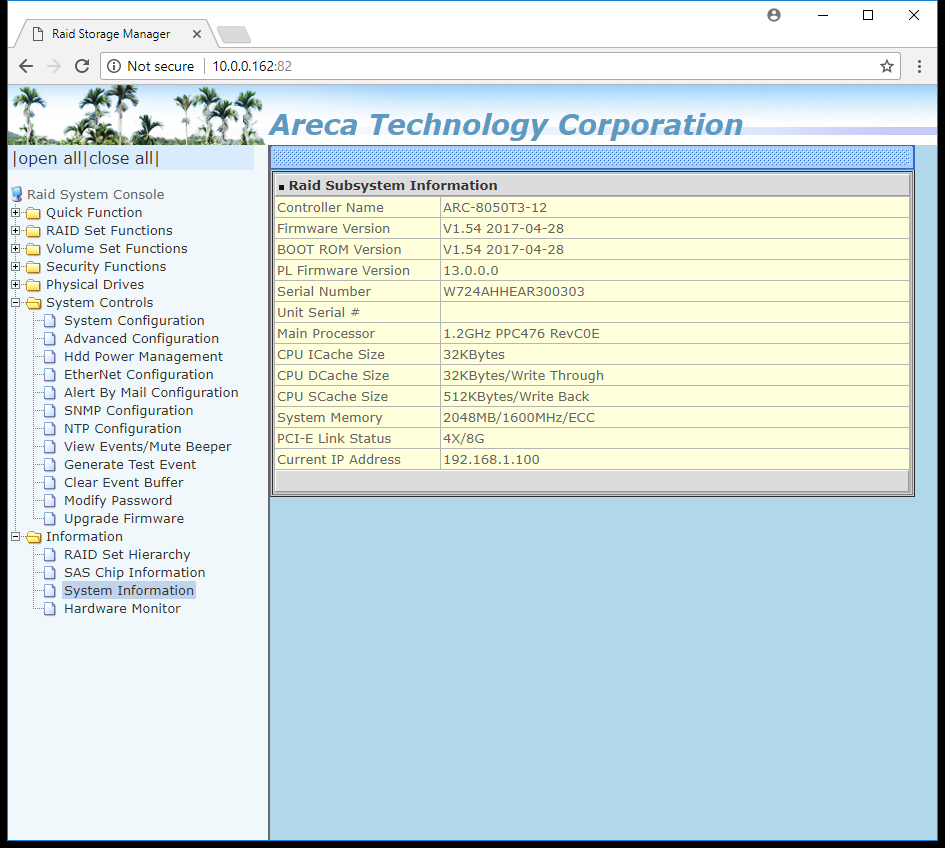Open SAS Chip Information page

click(x=134, y=573)
